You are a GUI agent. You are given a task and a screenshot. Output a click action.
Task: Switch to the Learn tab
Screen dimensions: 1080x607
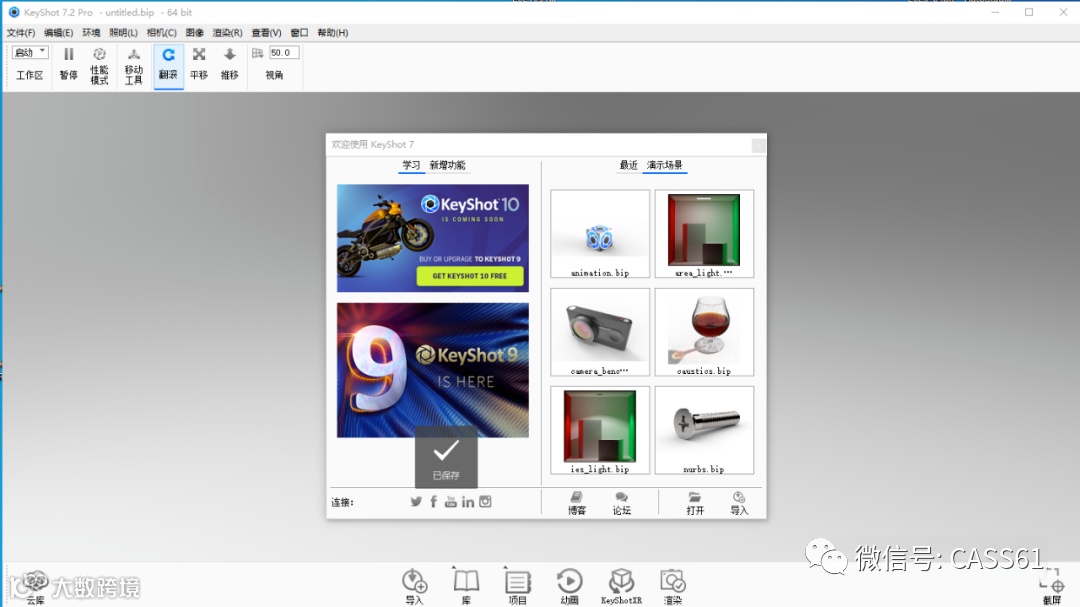tap(411, 165)
